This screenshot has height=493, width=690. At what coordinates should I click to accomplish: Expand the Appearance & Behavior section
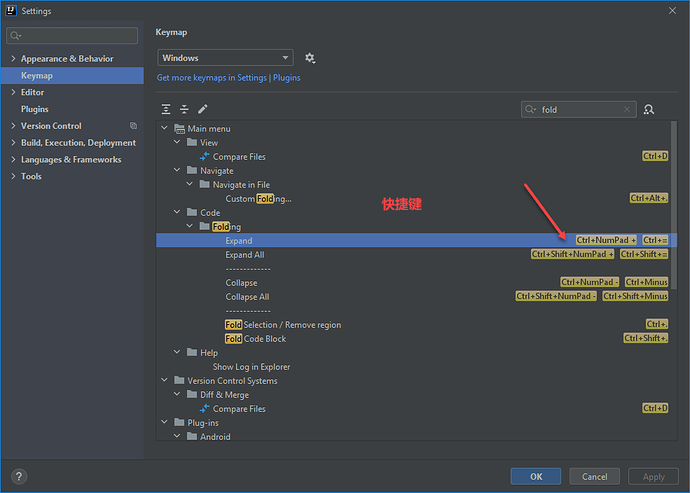(x=12, y=59)
